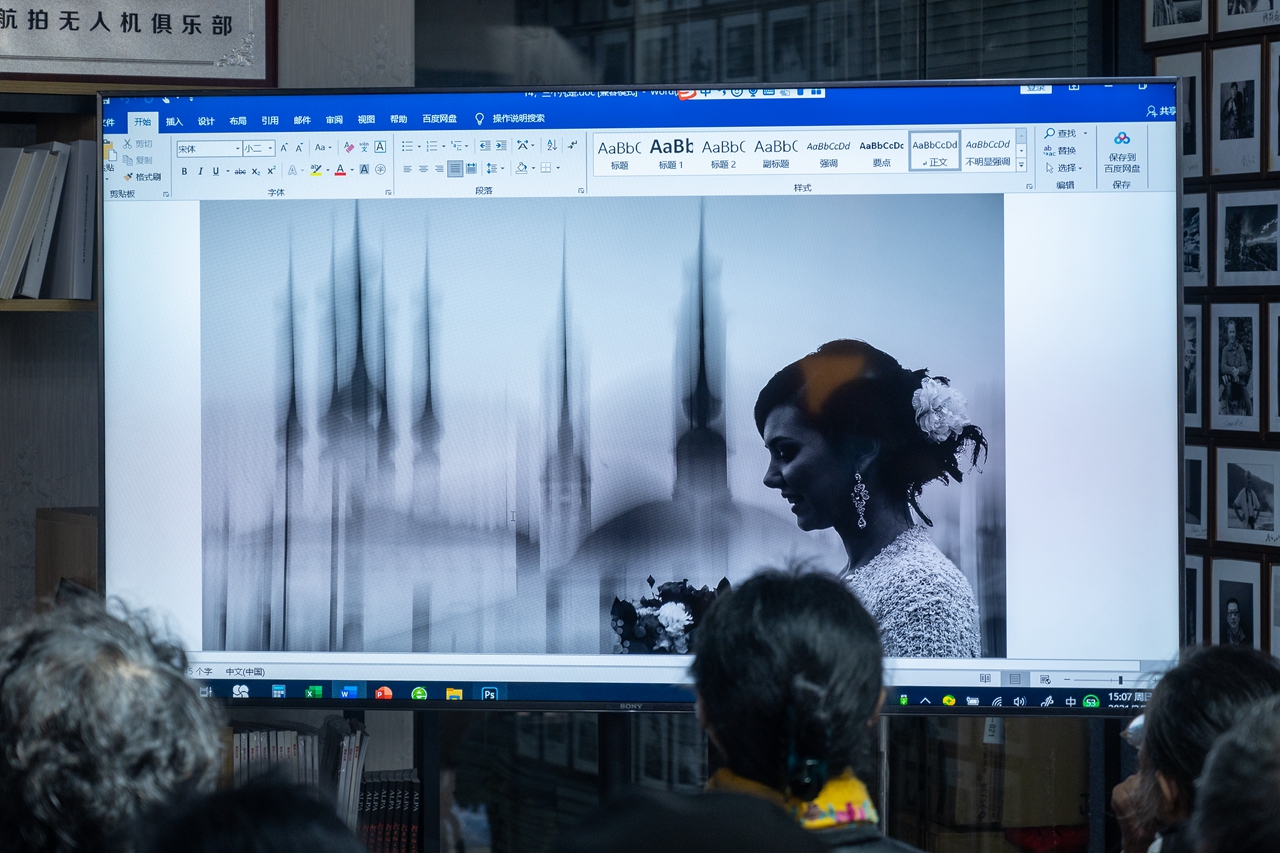Apply distributed alignment
Viewport: 1280px width, 853px height.
(471, 169)
